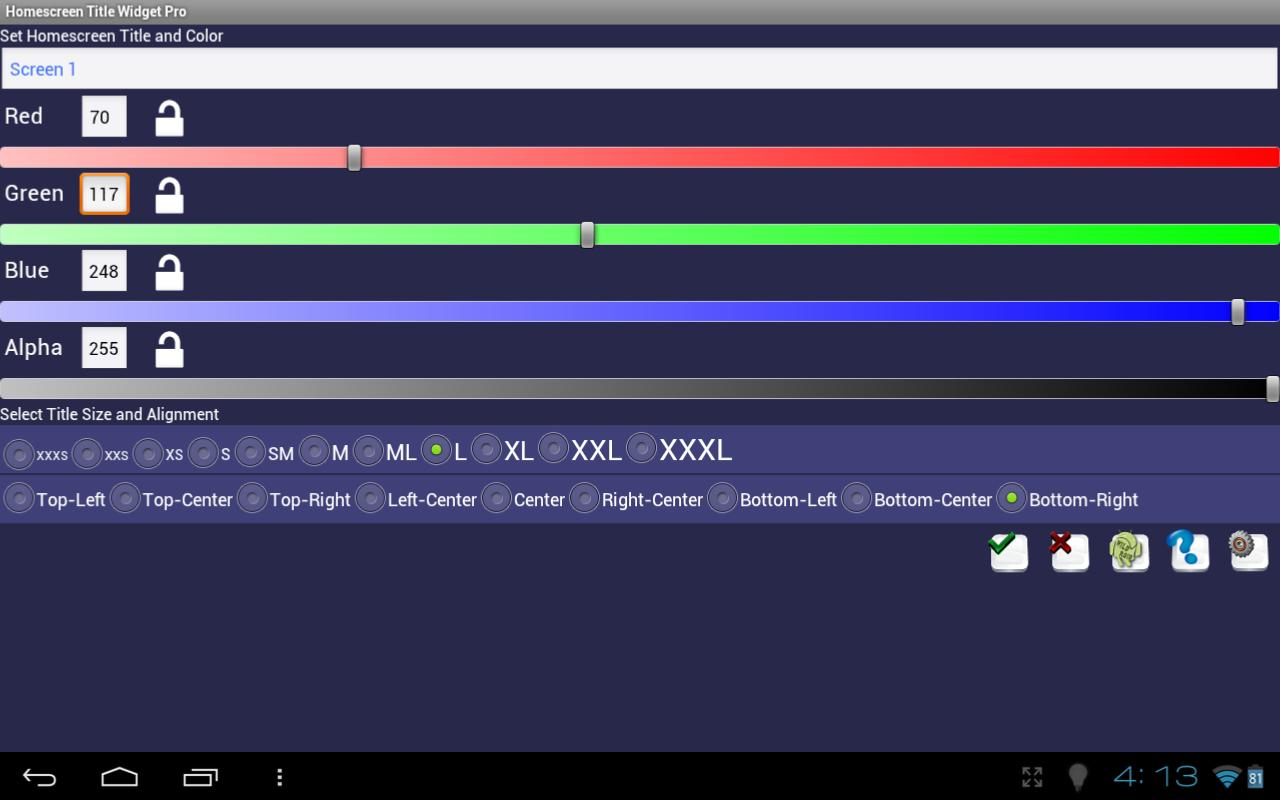This screenshot has width=1280, height=800.
Task: Choose Bottom-Left alignment
Action: (772, 498)
